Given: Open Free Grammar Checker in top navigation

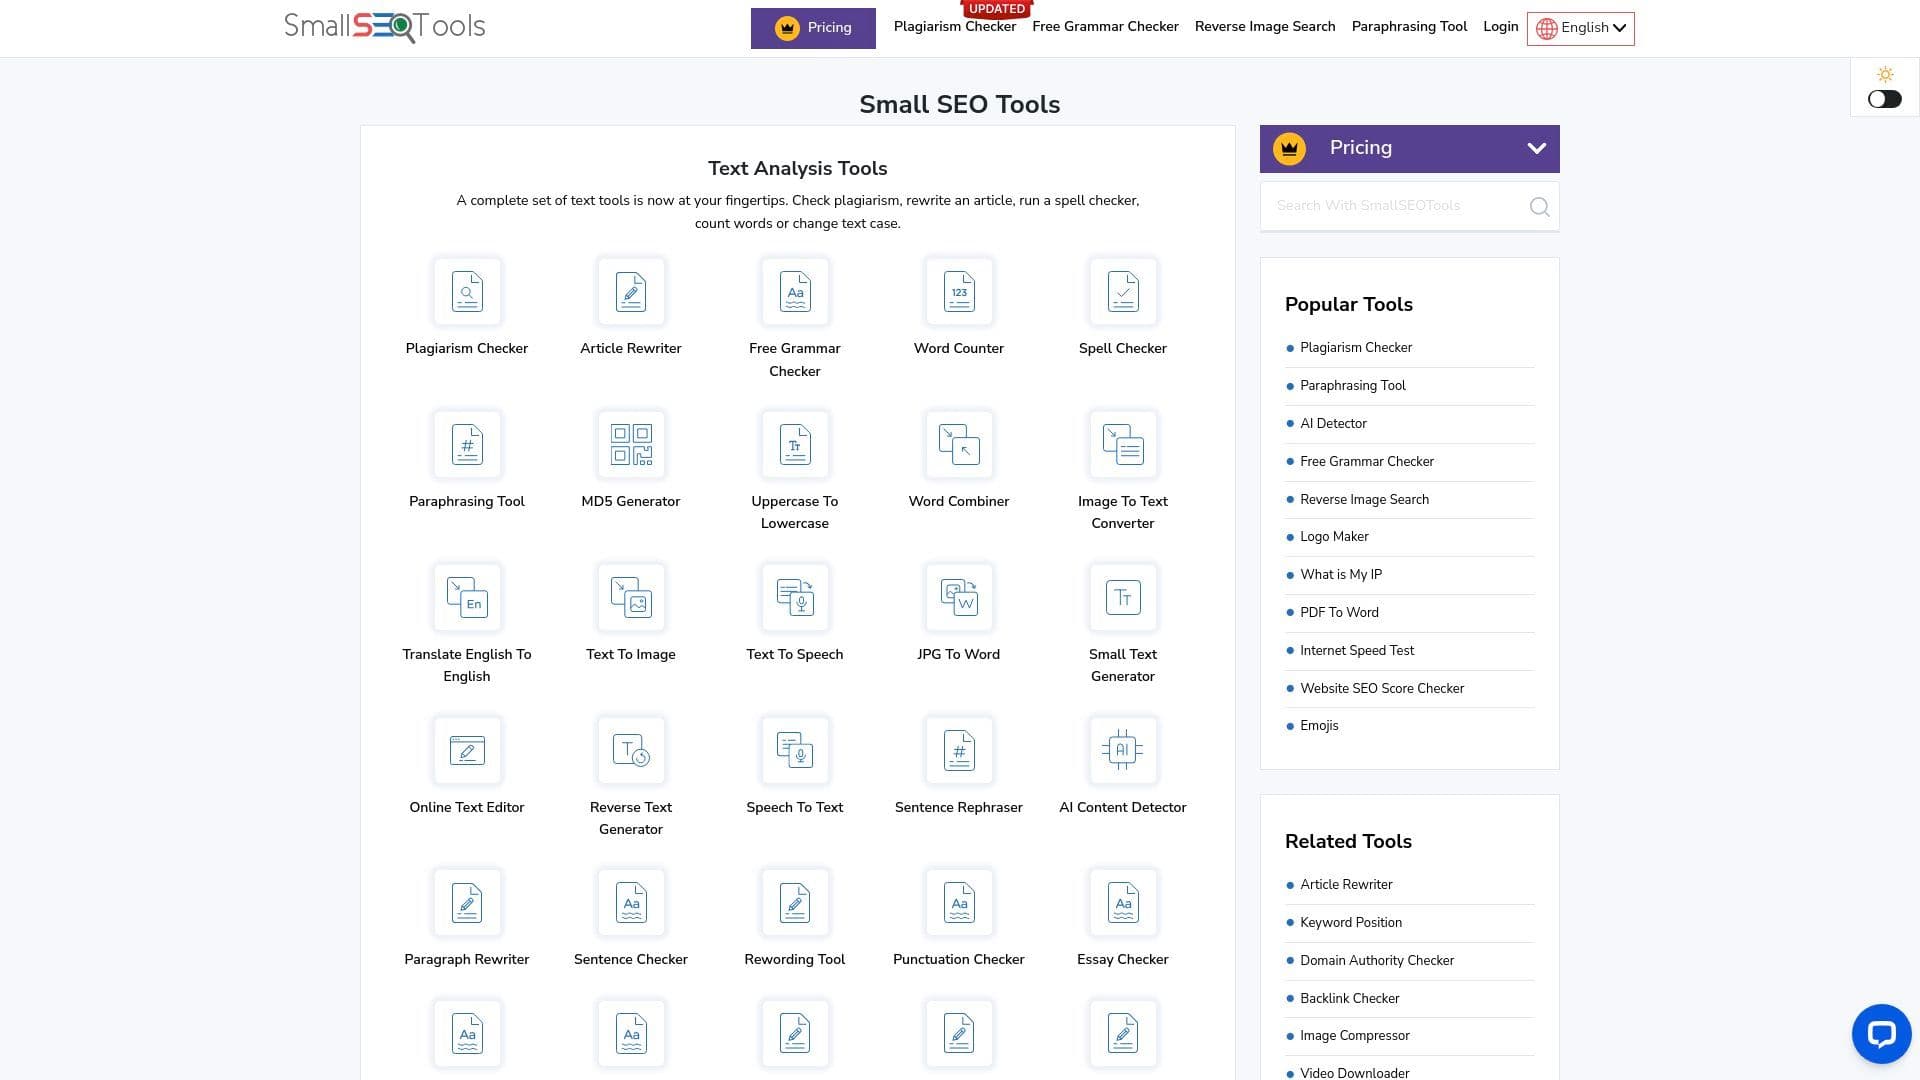Looking at the screenshot, I should coord(1105,27).
